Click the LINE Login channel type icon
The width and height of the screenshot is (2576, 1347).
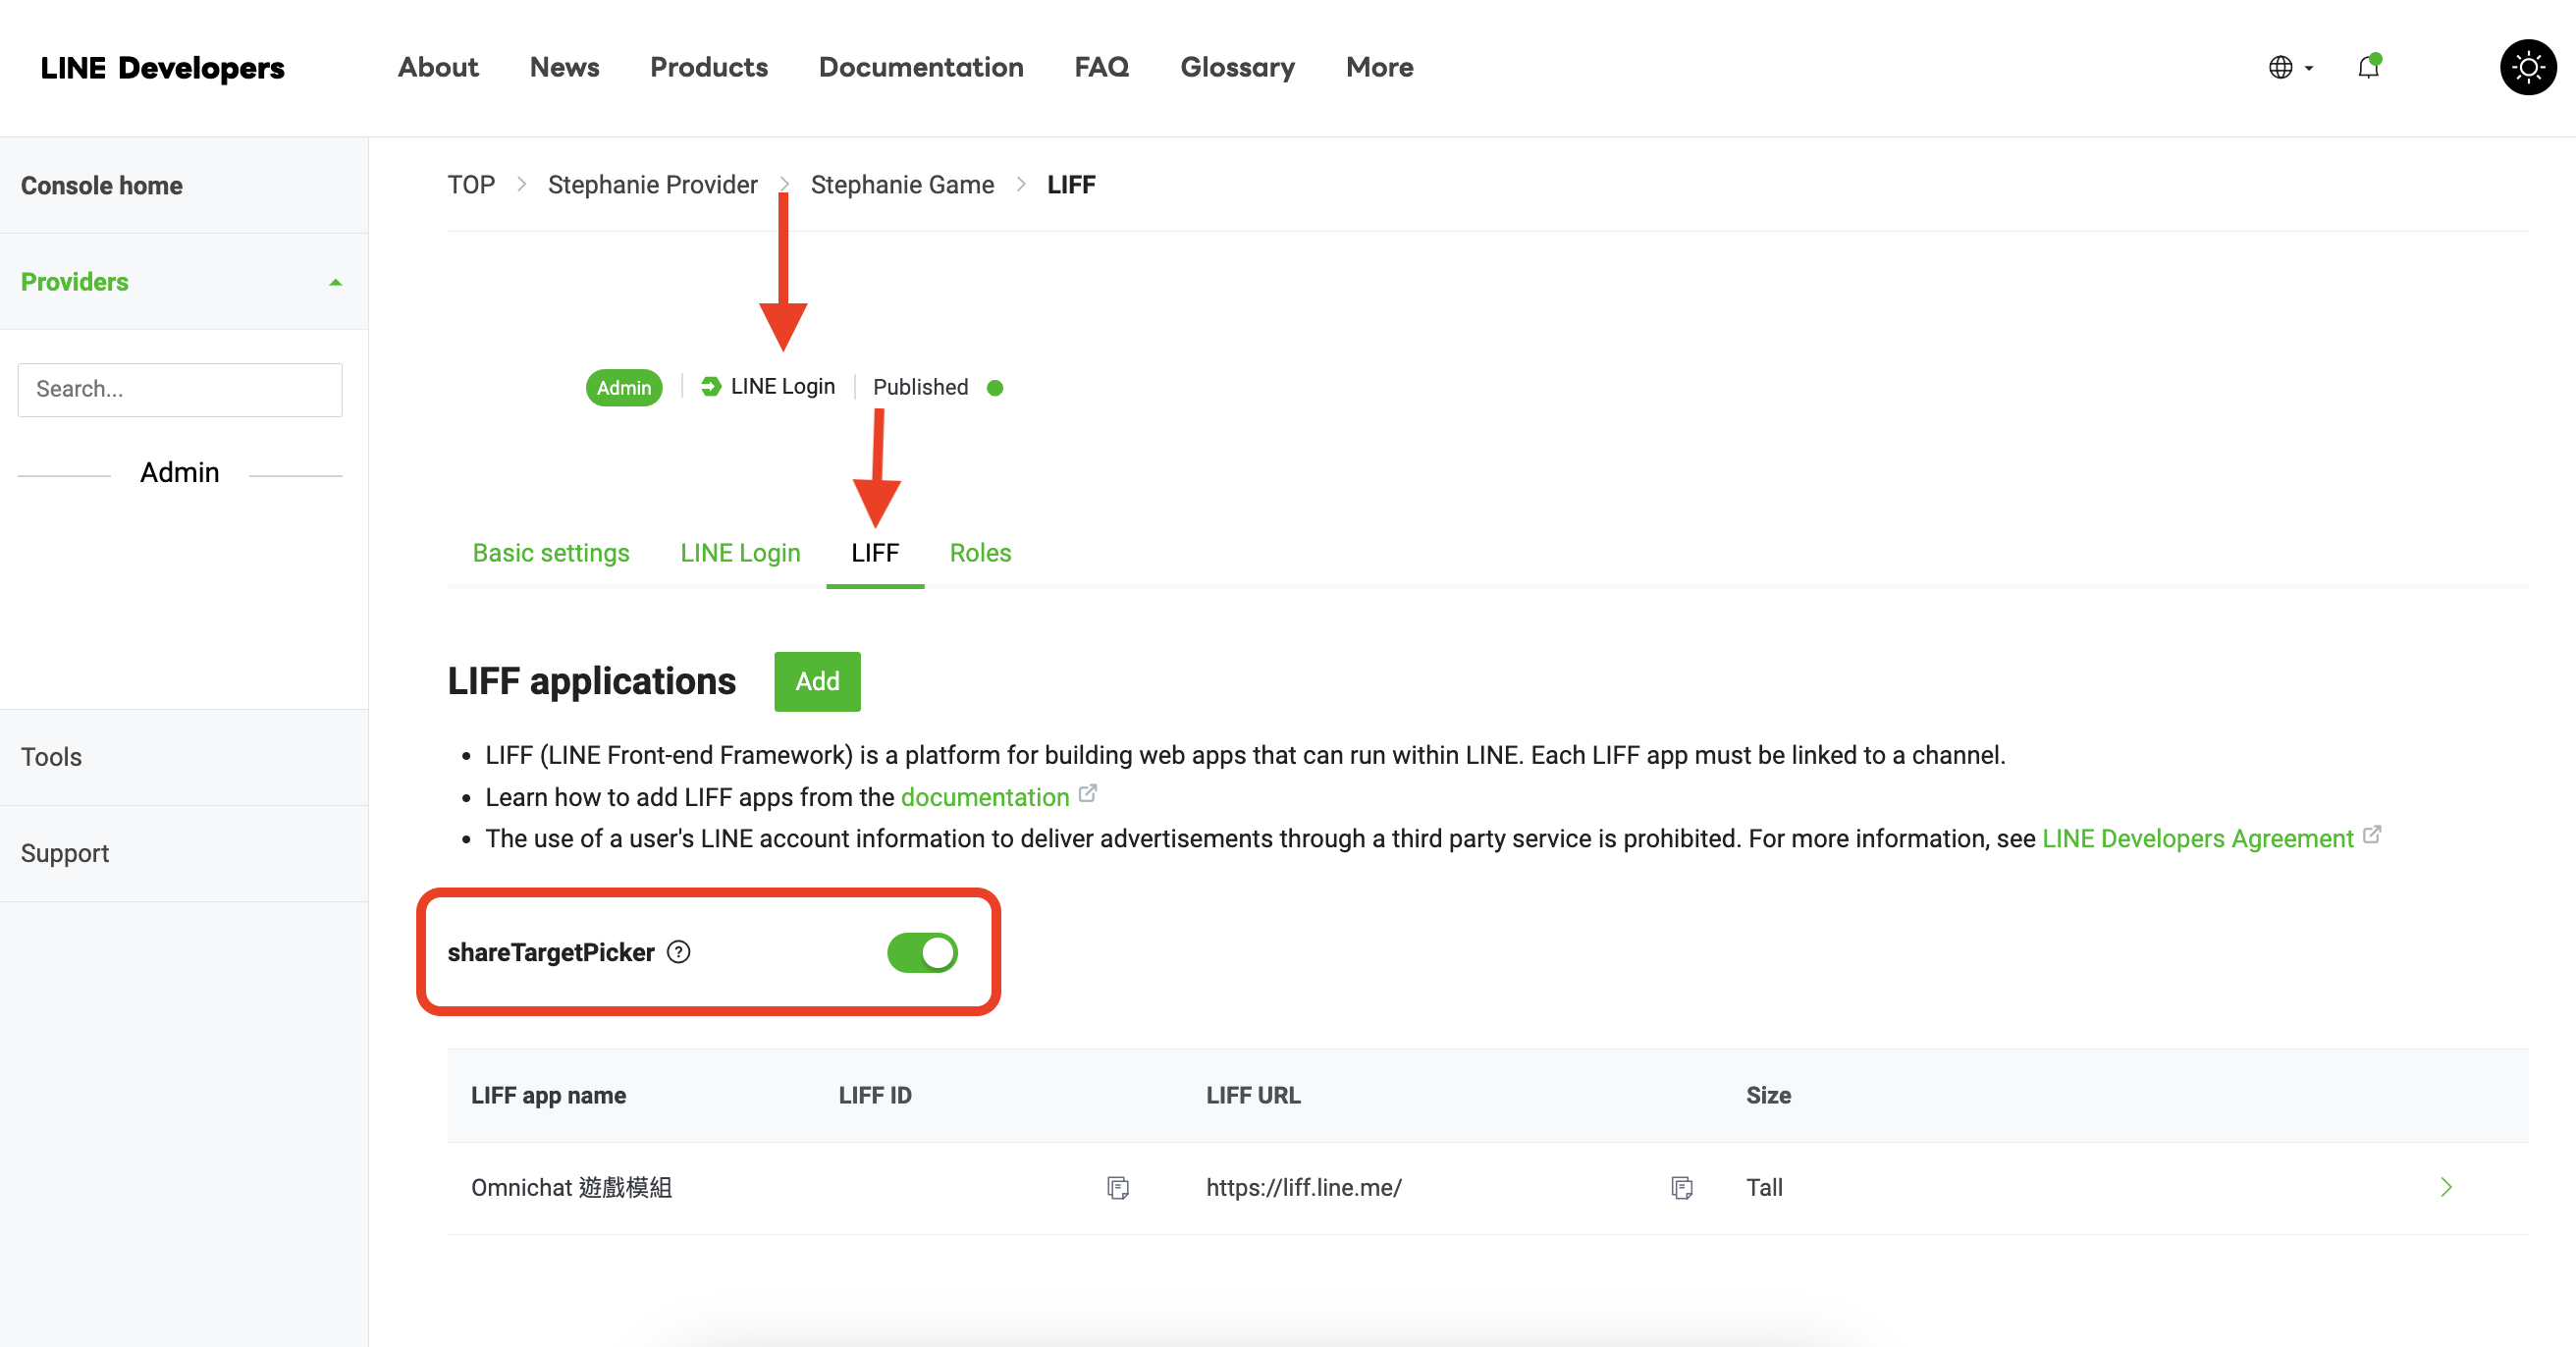click(x=710, y=387)
